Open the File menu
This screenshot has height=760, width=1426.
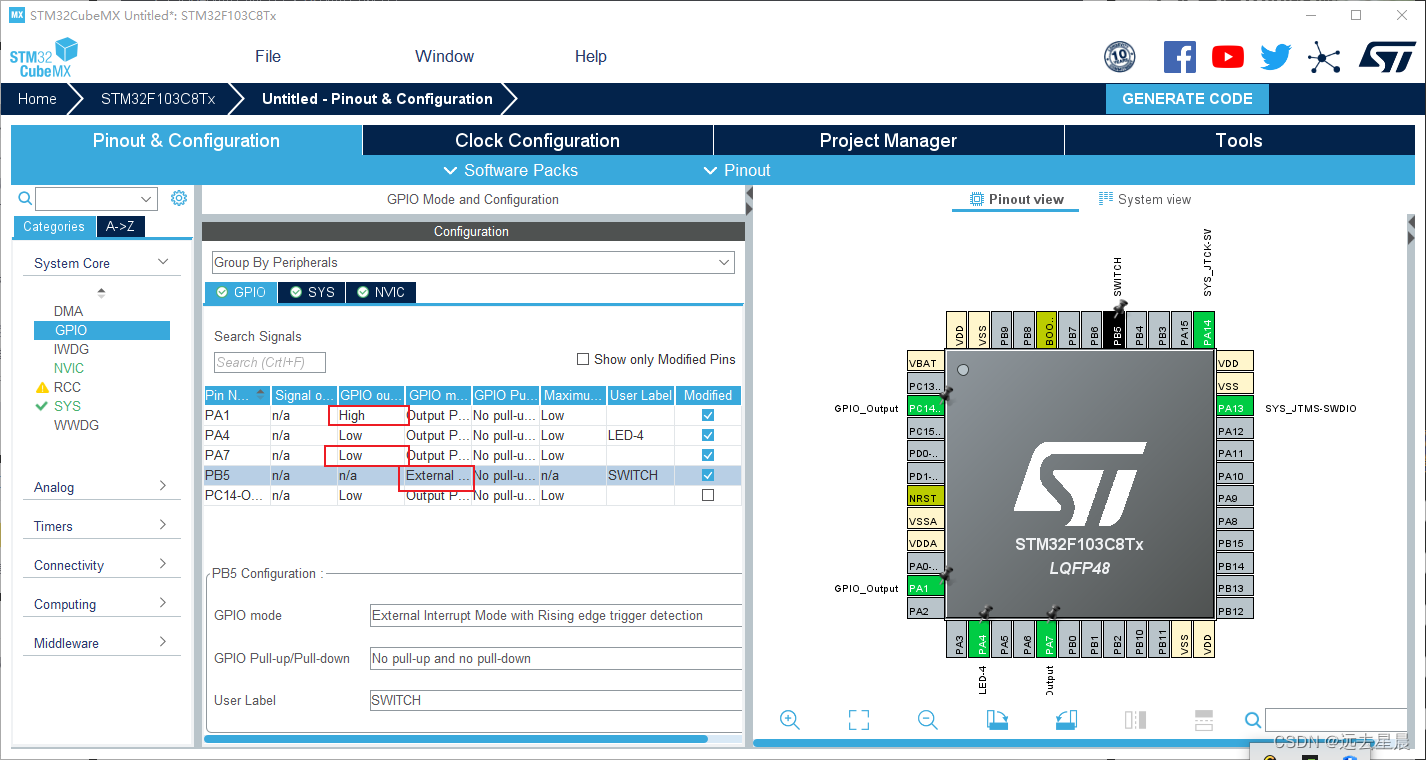(268, 56)
